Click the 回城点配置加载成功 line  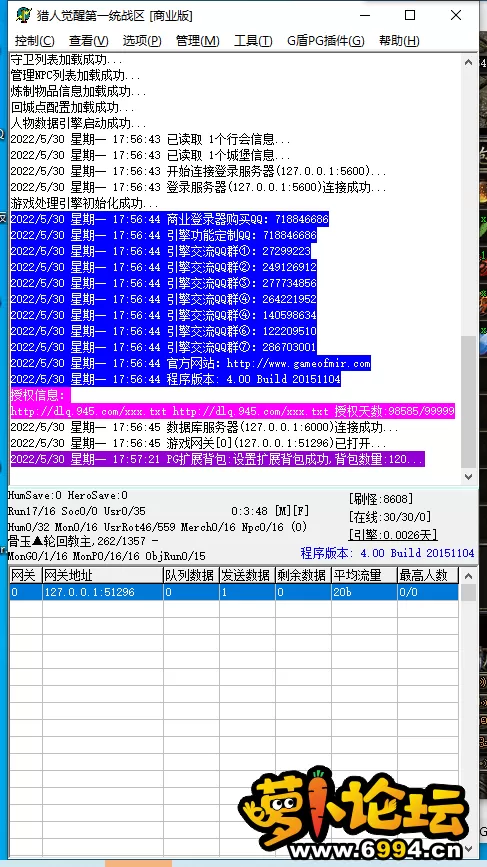pos(72,107)
